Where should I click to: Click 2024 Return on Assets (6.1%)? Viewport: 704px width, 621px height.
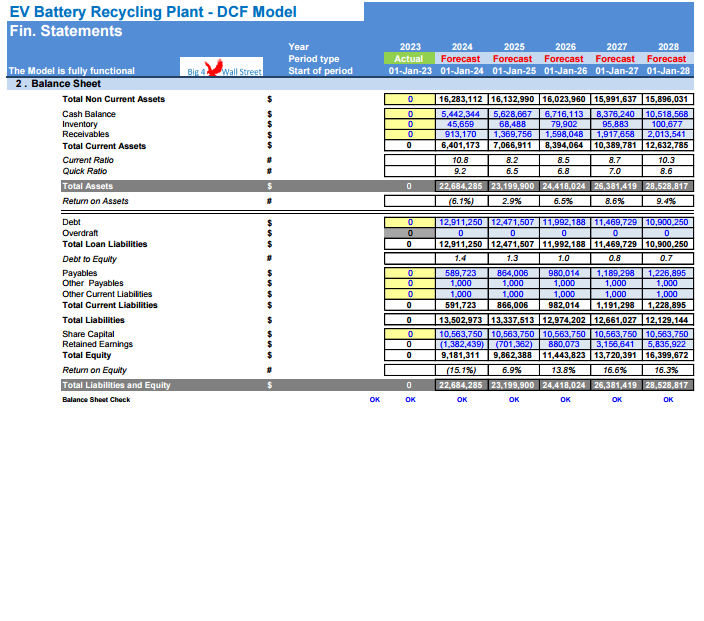pos(462,202)
